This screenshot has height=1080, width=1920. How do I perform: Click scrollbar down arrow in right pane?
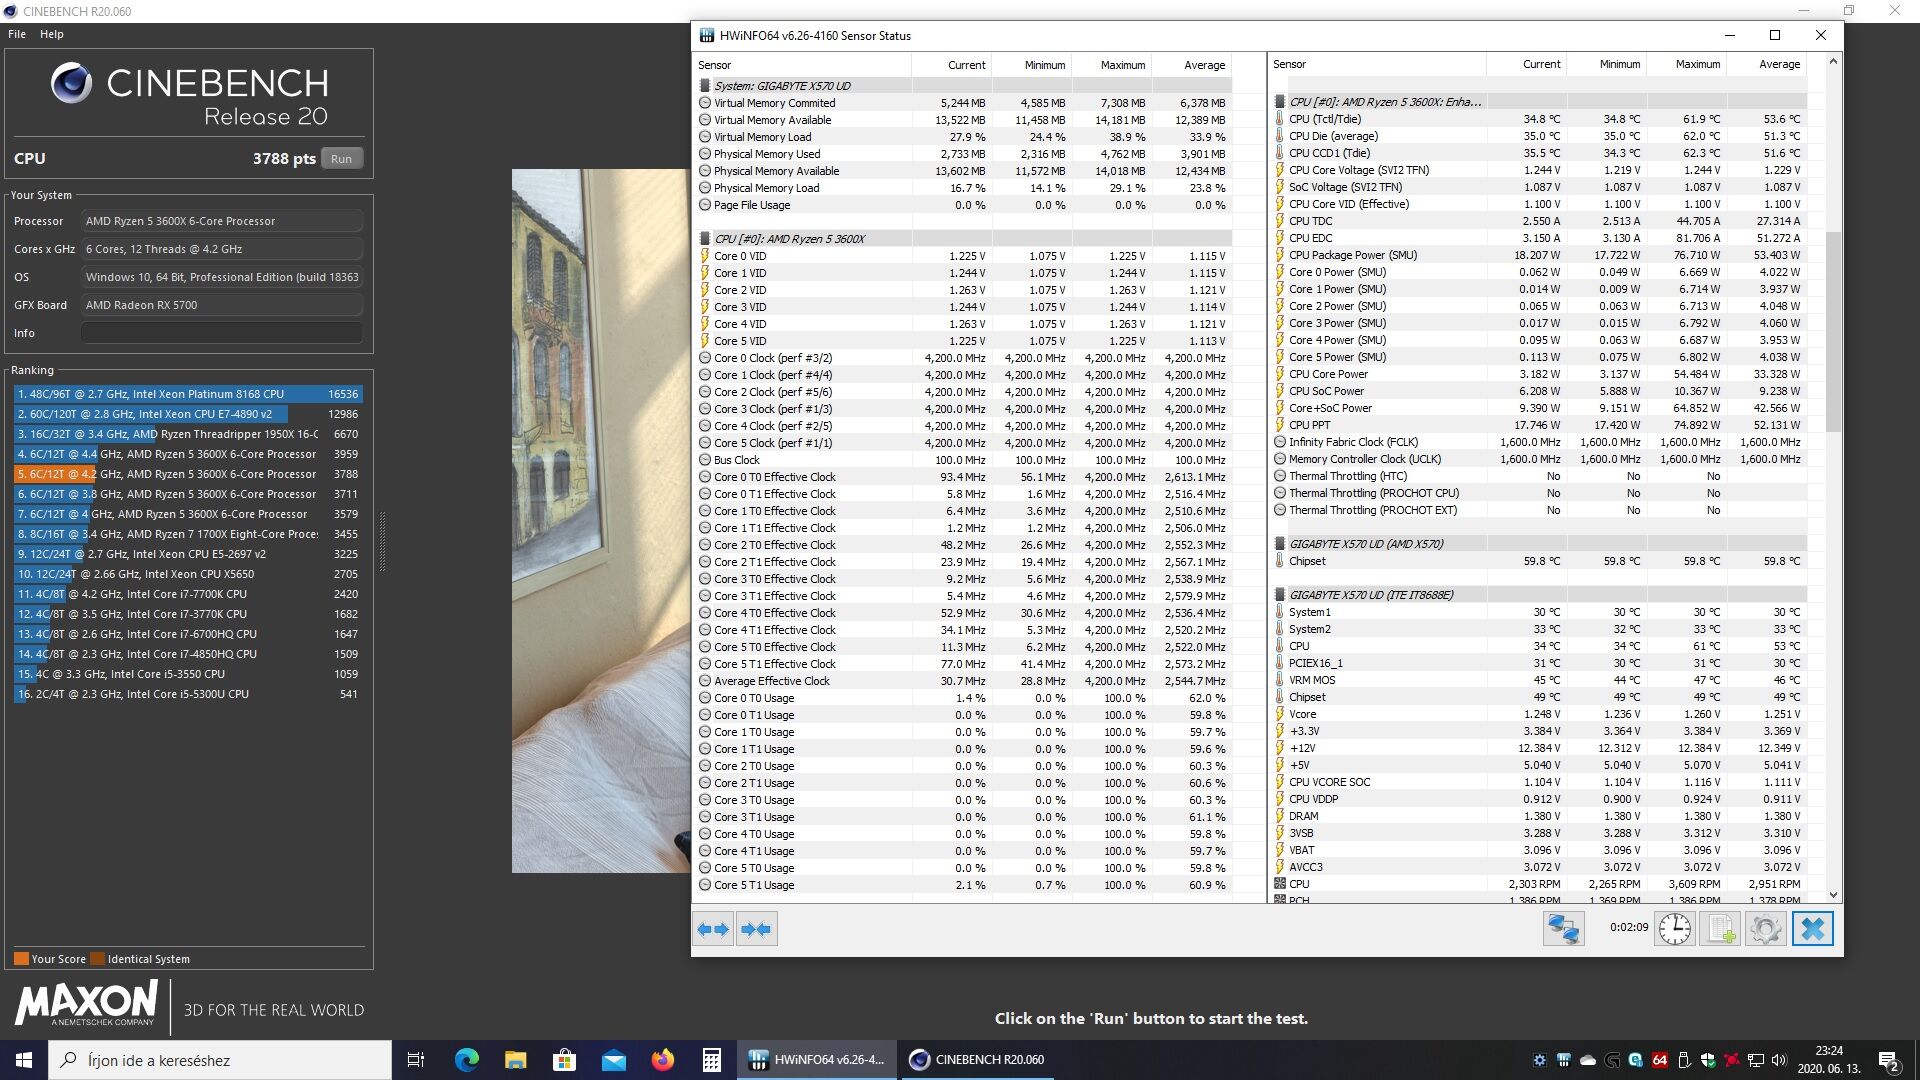click(x=1832, y=895)
